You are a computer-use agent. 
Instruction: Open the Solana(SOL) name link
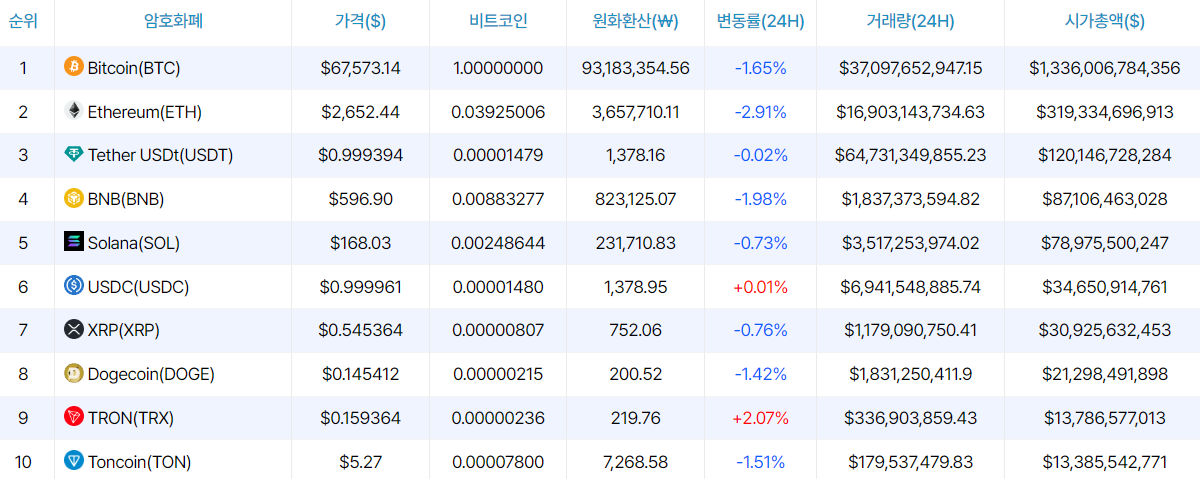tap(134, 243)
